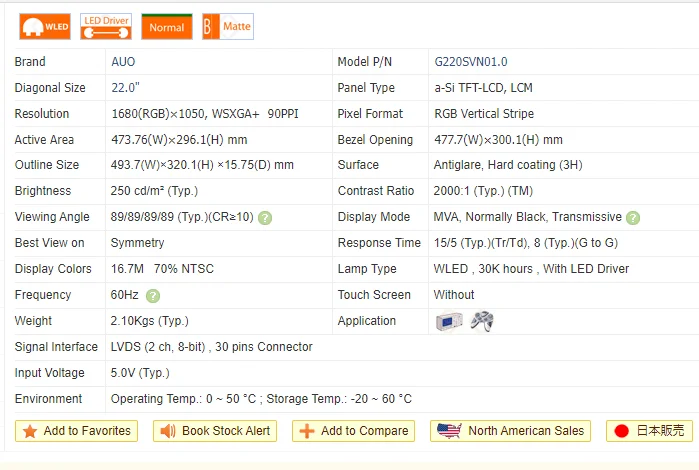Click the G220SVN01.0 model number
Image resolution: width=699 pixels, height=470 pixels.
[470, 62]
